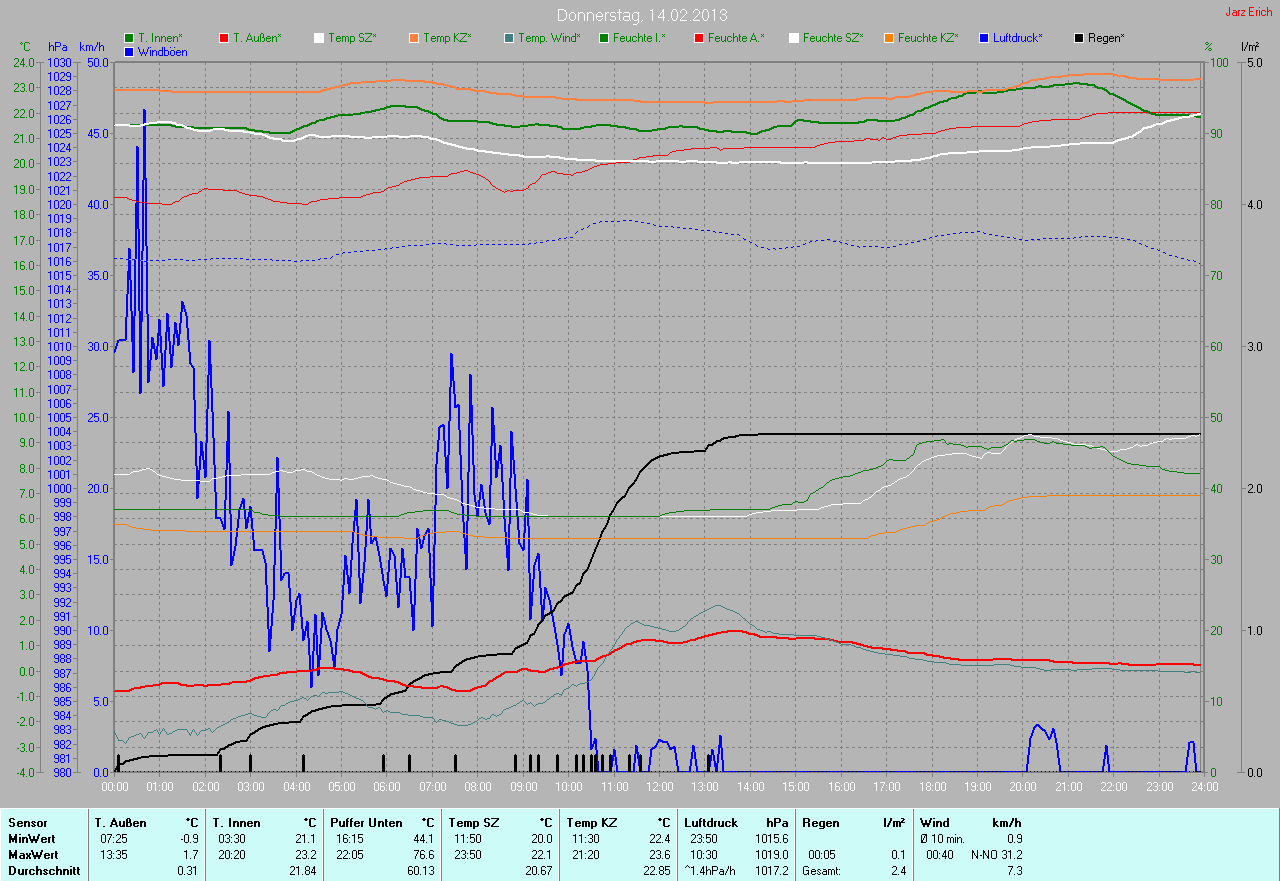Click the MaxWert row label

pos(33,855)
